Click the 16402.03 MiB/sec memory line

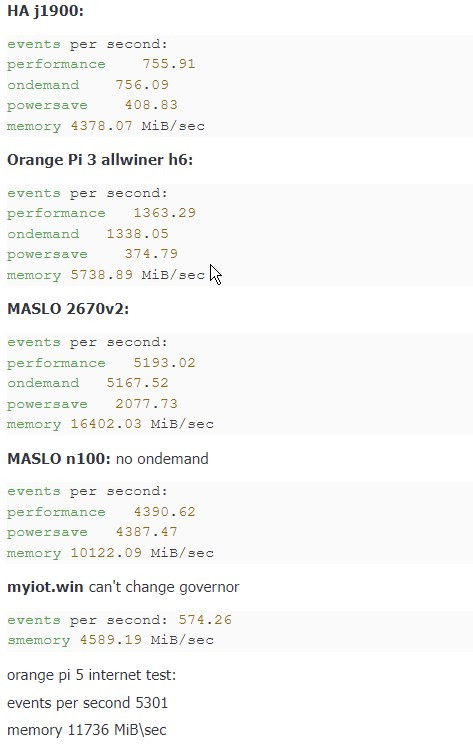[110, 424]
